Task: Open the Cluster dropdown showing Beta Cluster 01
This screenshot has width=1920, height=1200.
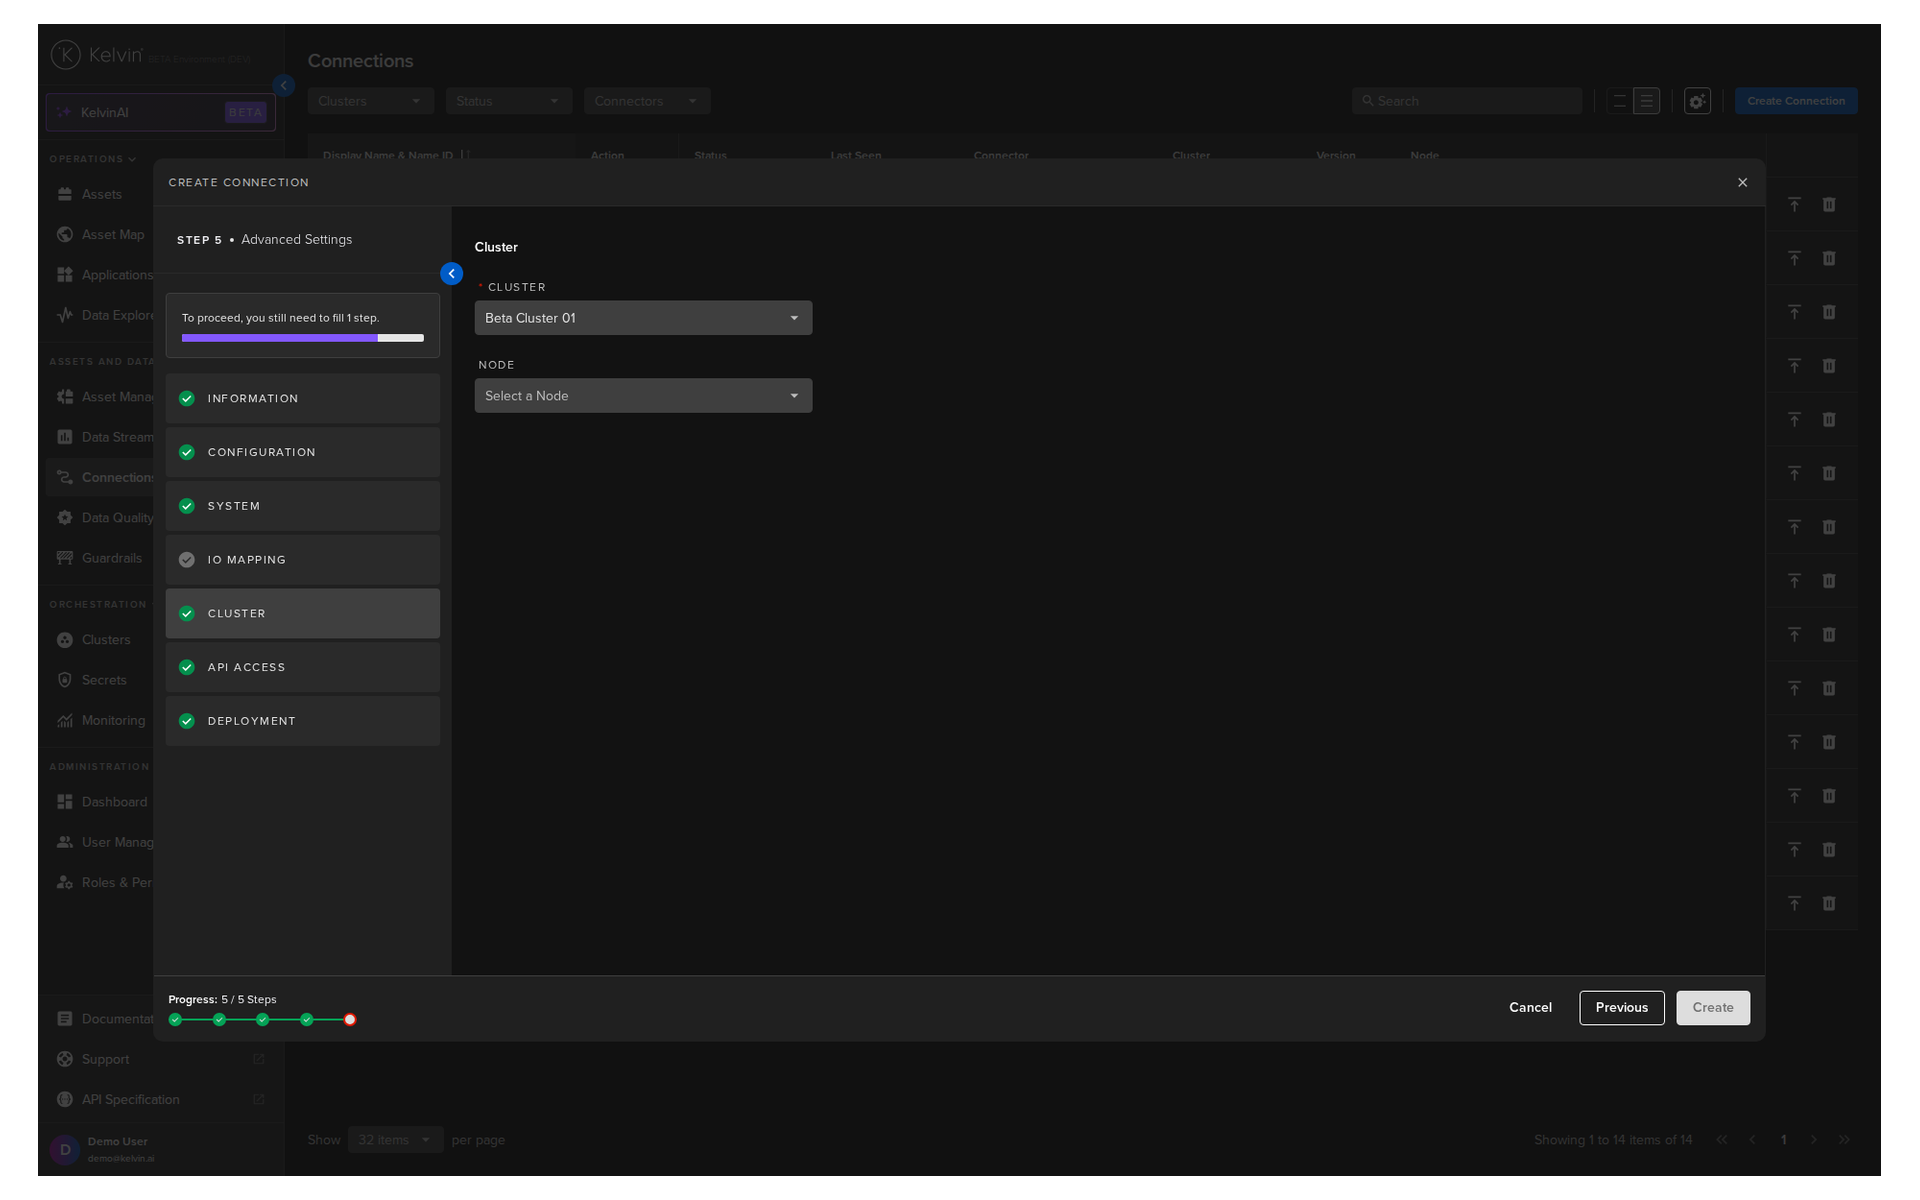Action: tap(643, 318)
